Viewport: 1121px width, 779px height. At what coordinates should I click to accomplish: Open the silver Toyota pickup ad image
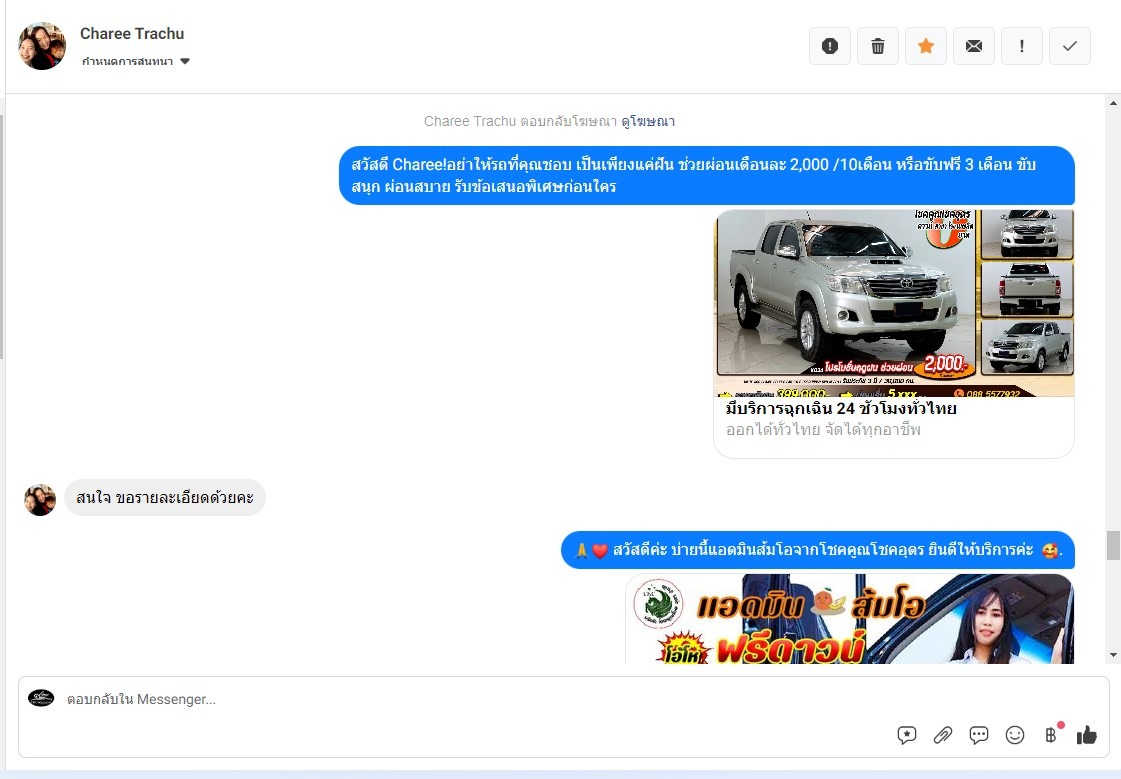tap(893, 302)
